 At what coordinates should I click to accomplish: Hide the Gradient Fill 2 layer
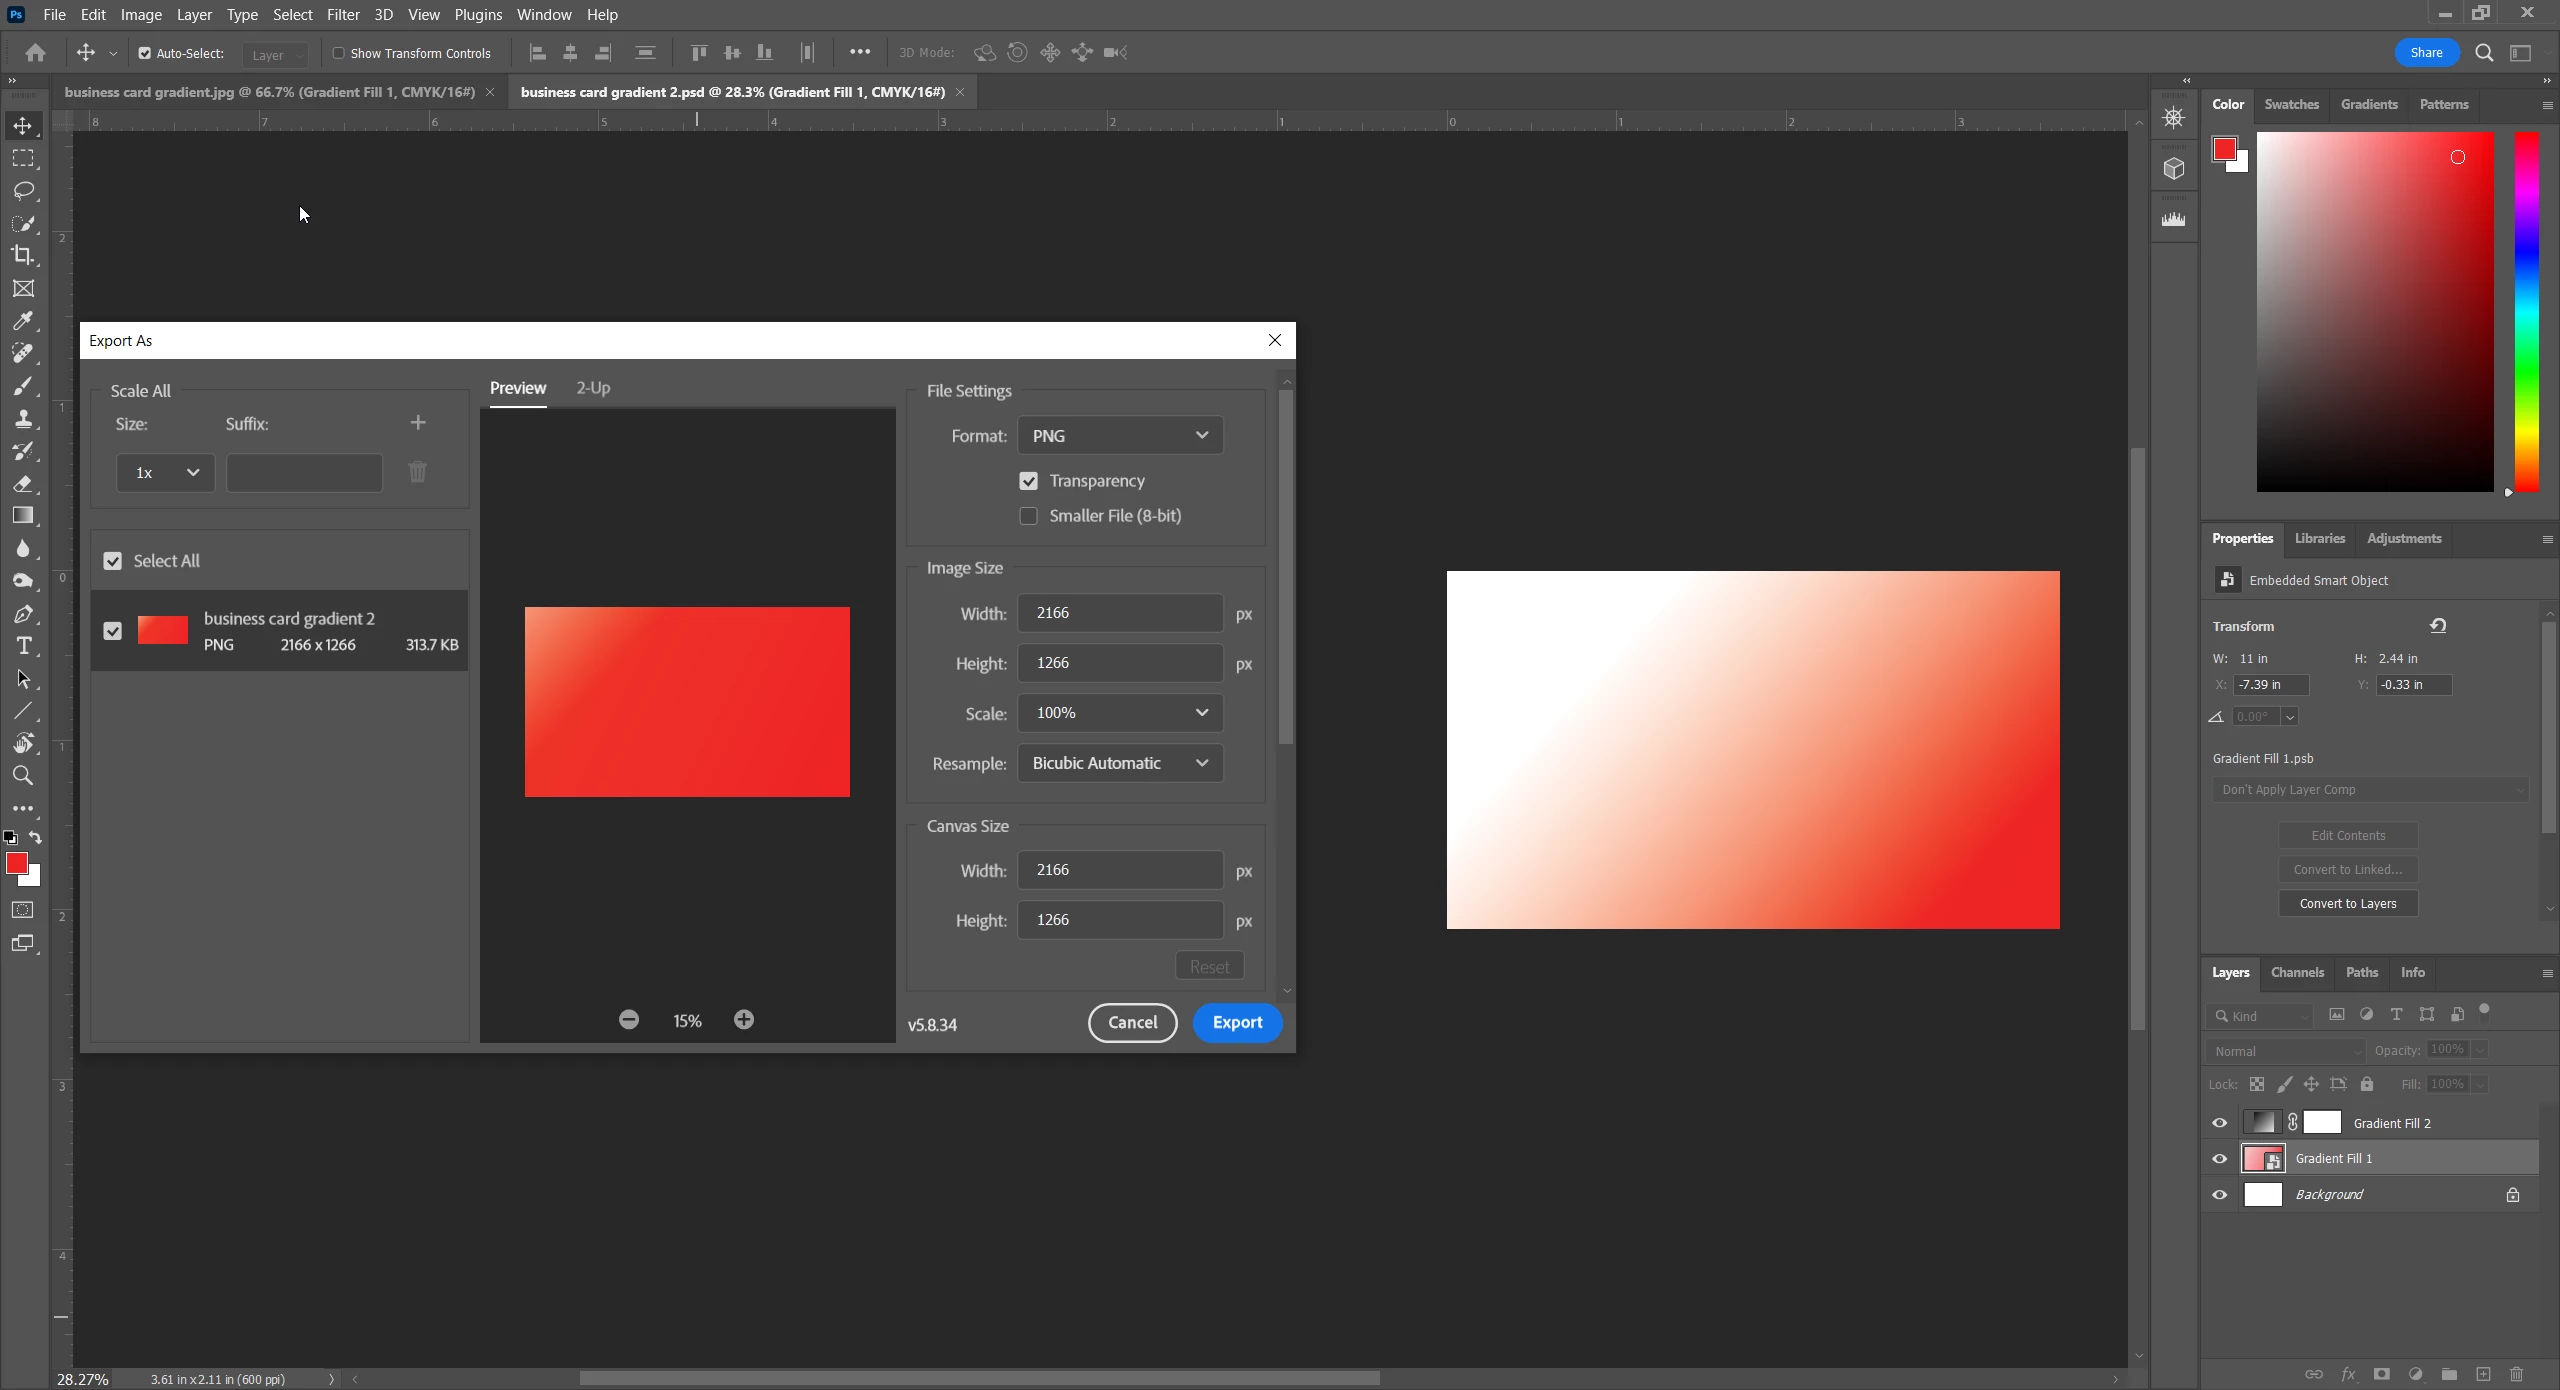coord(2220,1123)
